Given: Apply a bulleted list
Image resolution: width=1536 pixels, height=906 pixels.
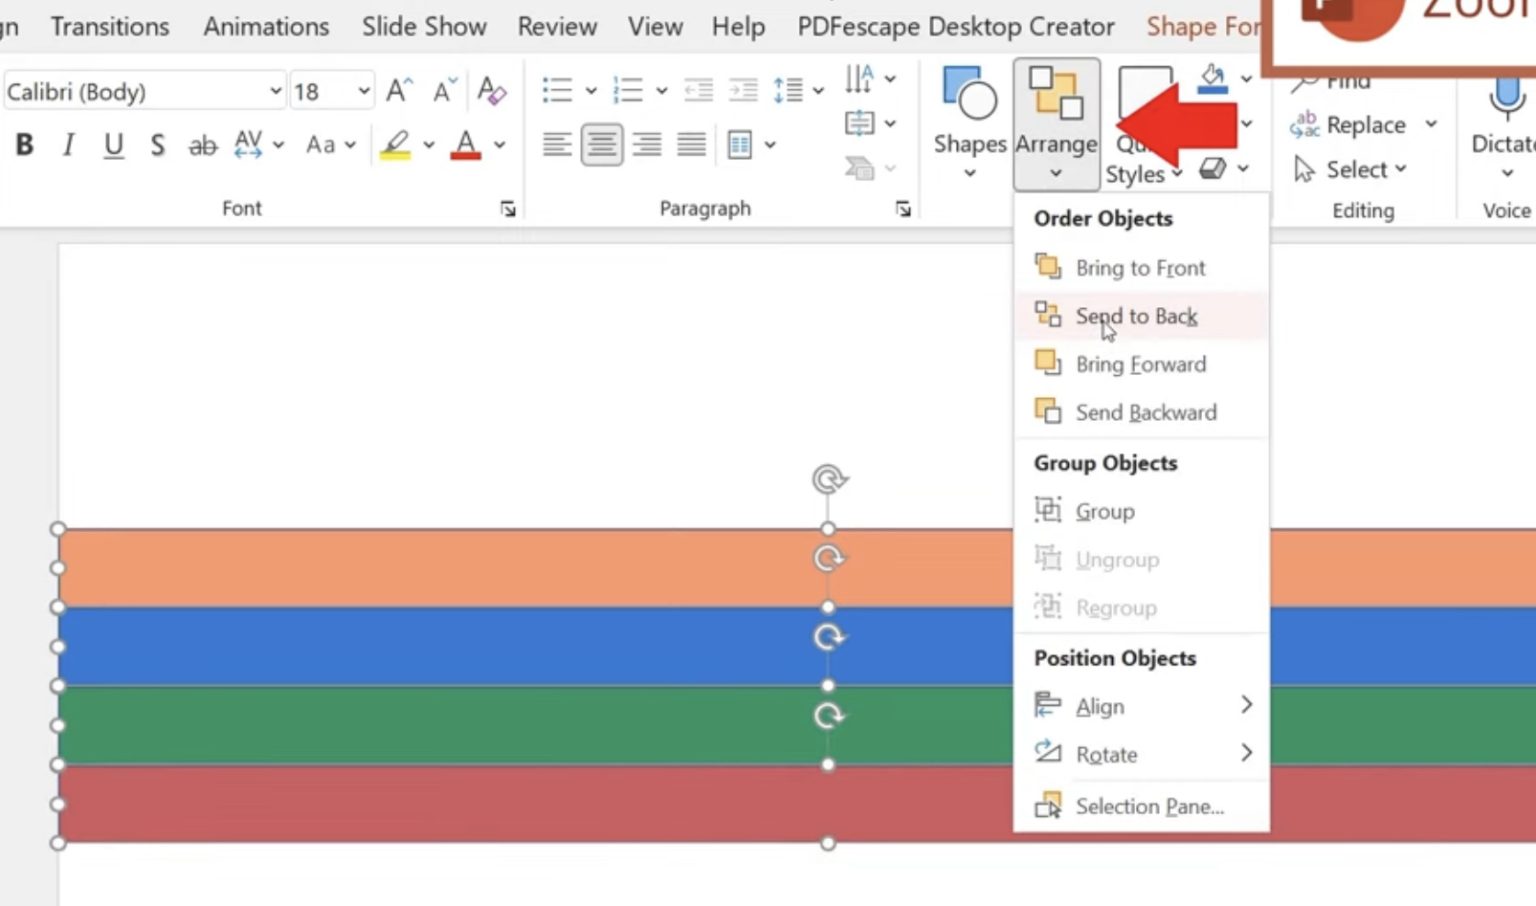Looking at the screenshot, I should coord(556,88).
